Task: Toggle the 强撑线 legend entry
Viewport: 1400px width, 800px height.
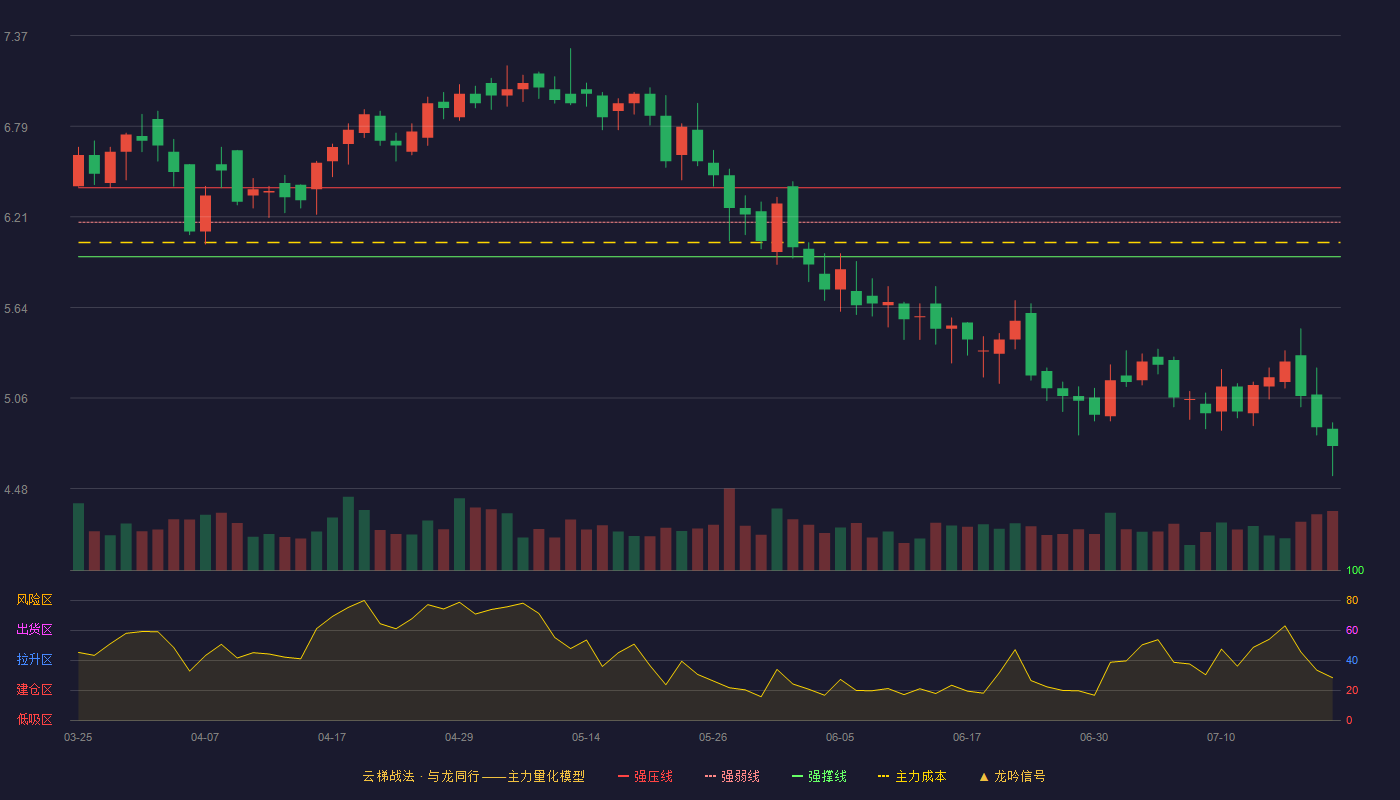Action: pos(819,776)
